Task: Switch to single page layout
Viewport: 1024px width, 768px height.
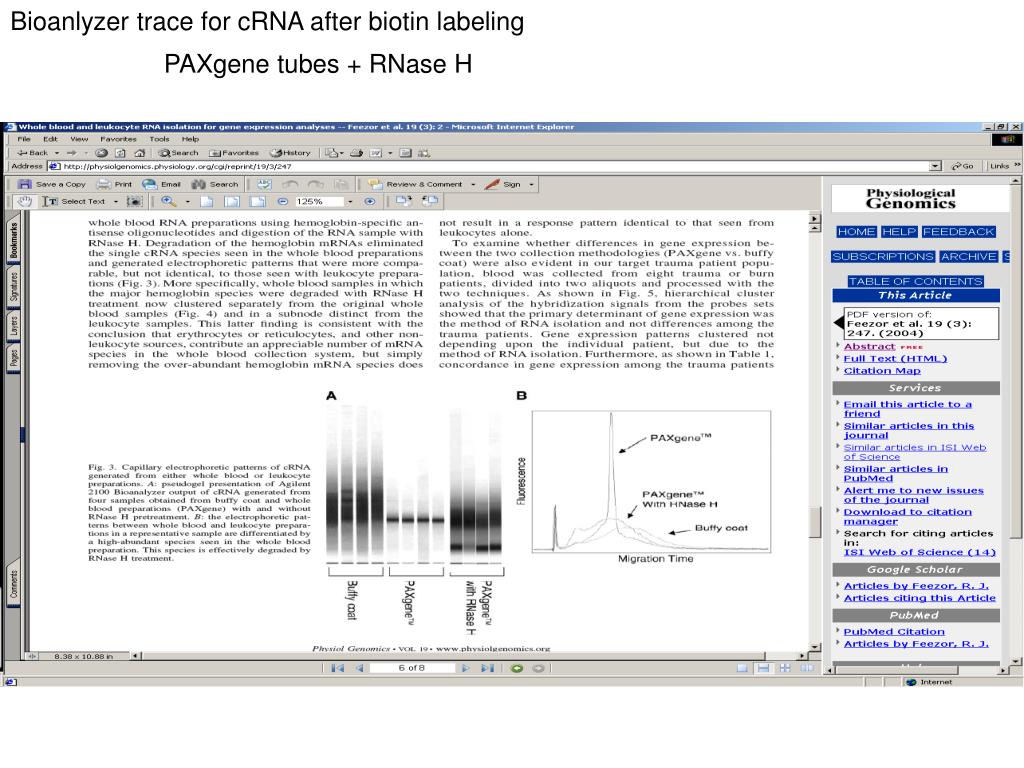Action: coord(742,668)
